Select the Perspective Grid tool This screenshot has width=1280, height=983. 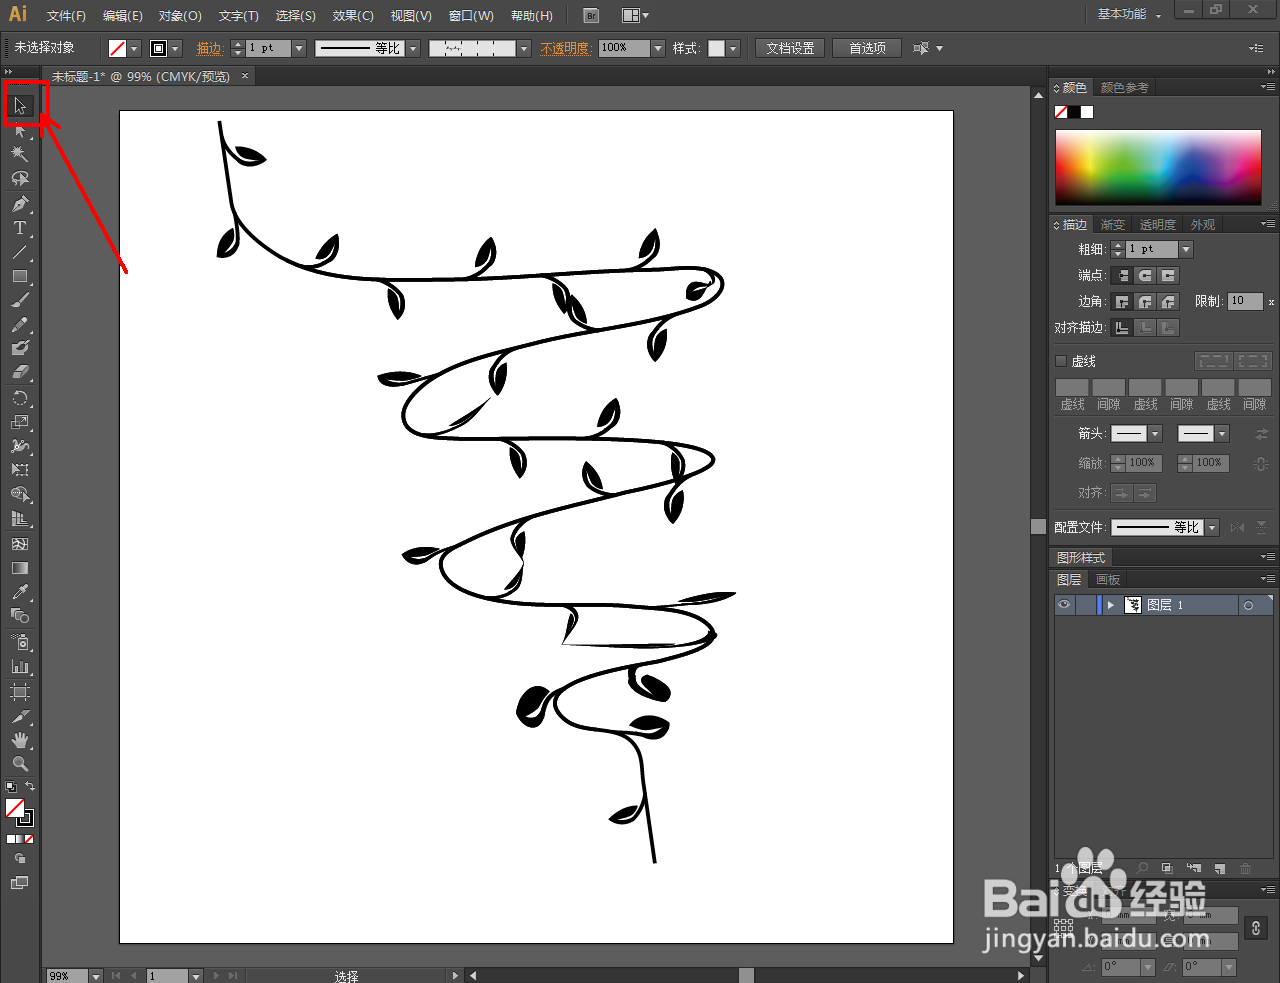point(20,518)
